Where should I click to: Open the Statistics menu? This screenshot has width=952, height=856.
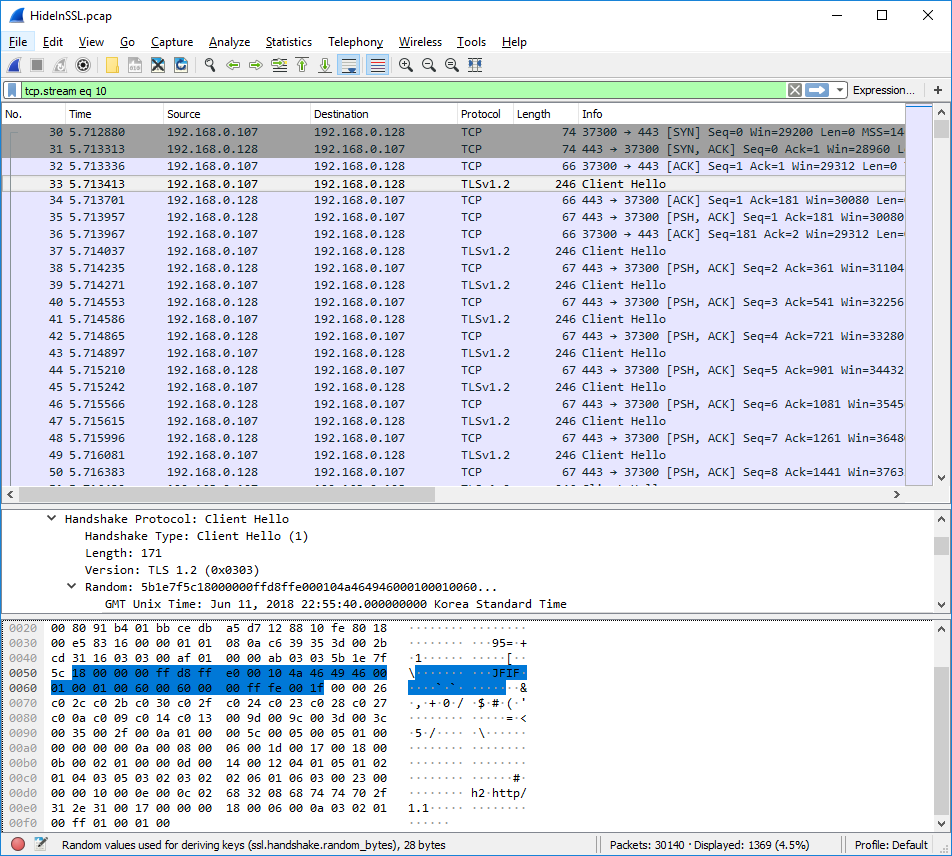point(288,42)
